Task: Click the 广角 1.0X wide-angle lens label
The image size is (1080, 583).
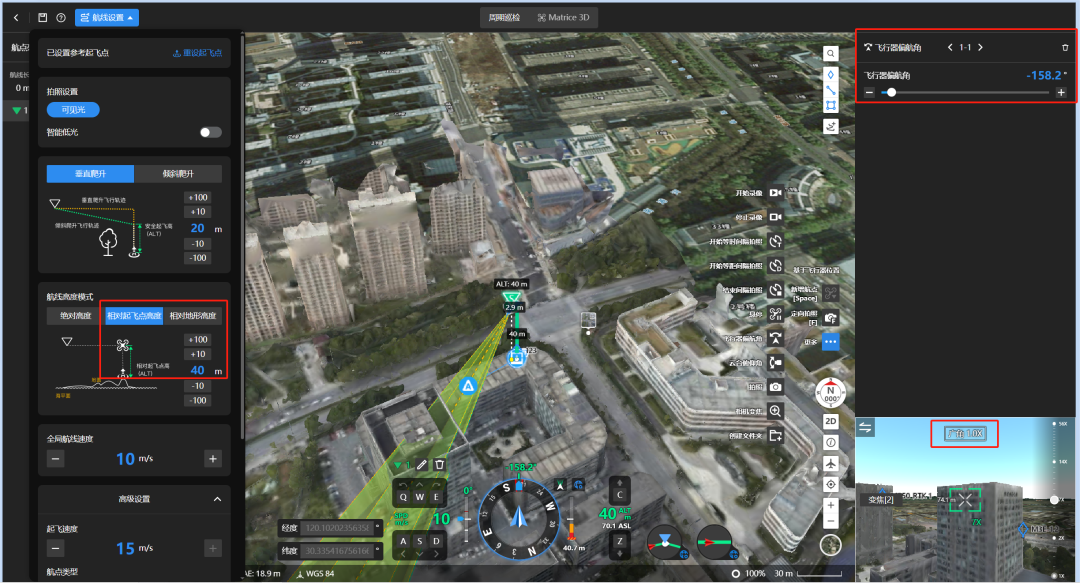Action: 965,433
